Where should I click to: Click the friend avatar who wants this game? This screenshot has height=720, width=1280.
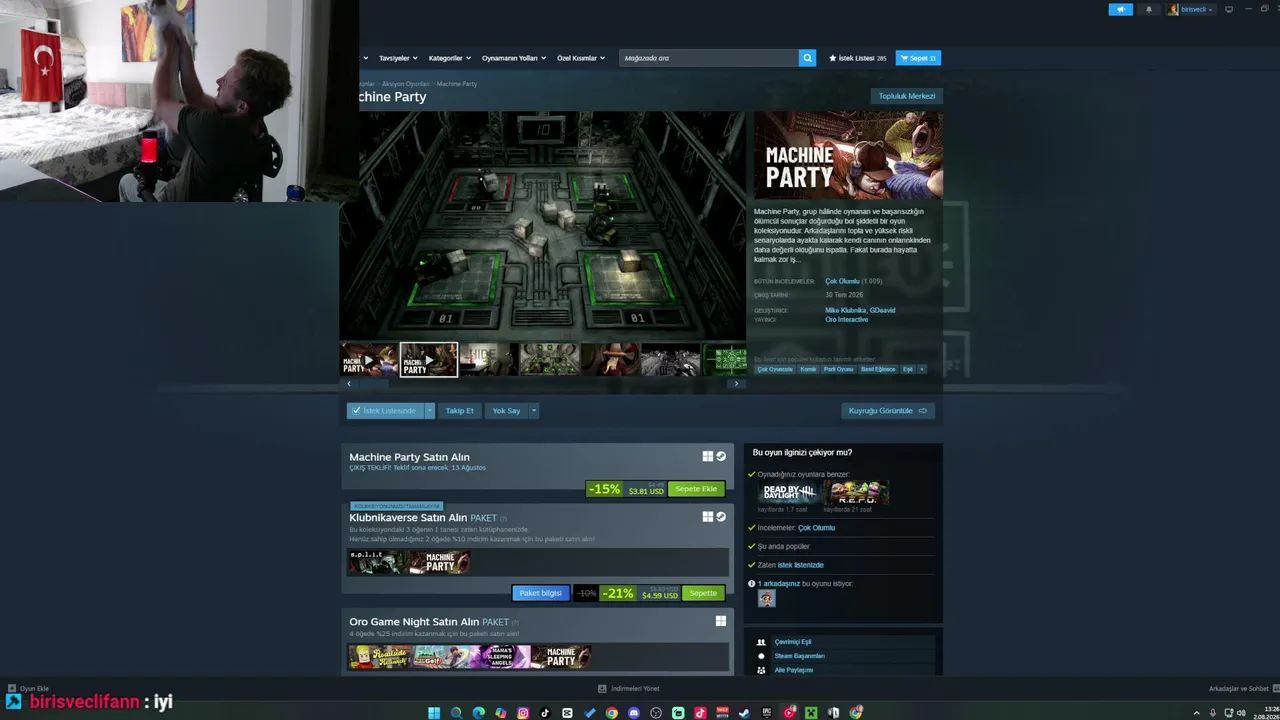(x=767, y=598)
